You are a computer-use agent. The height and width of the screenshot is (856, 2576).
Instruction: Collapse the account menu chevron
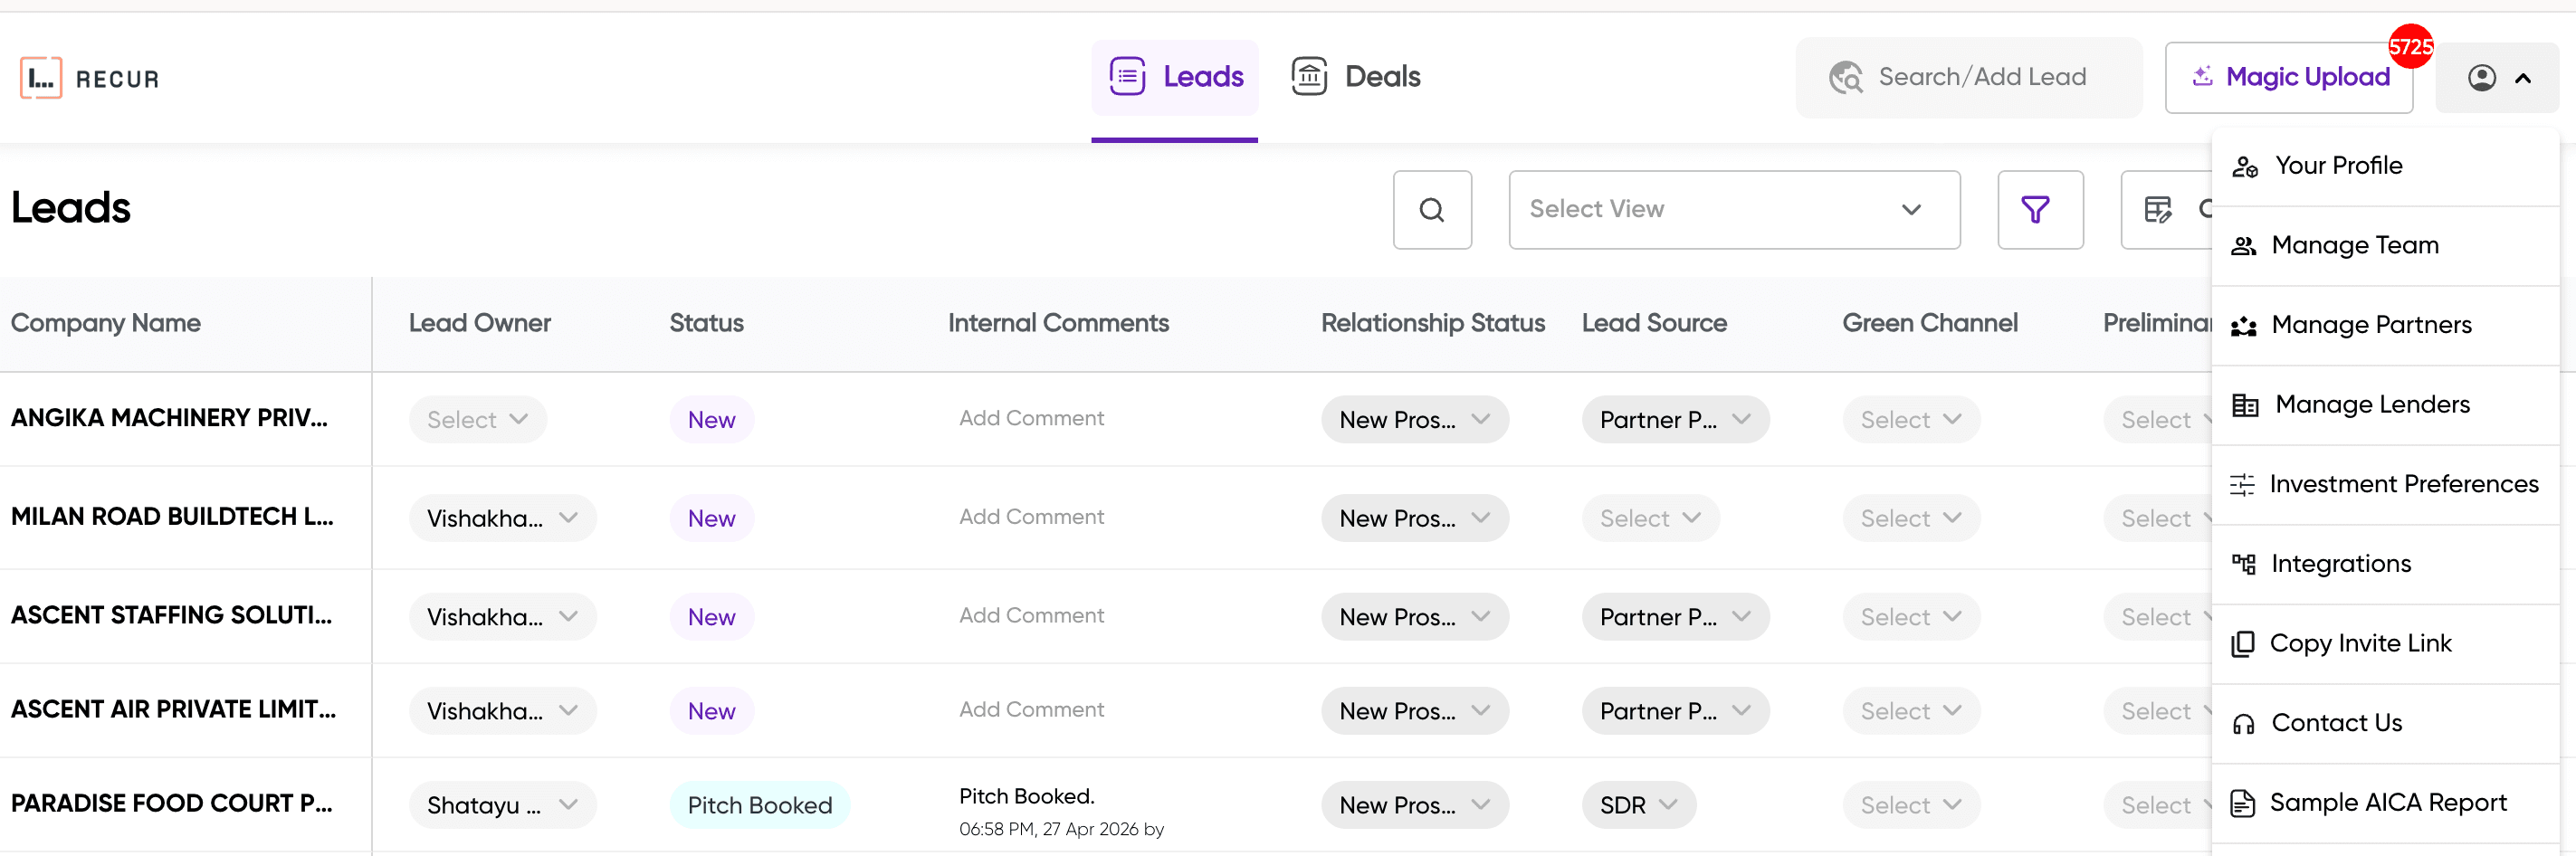point(2524,77)
